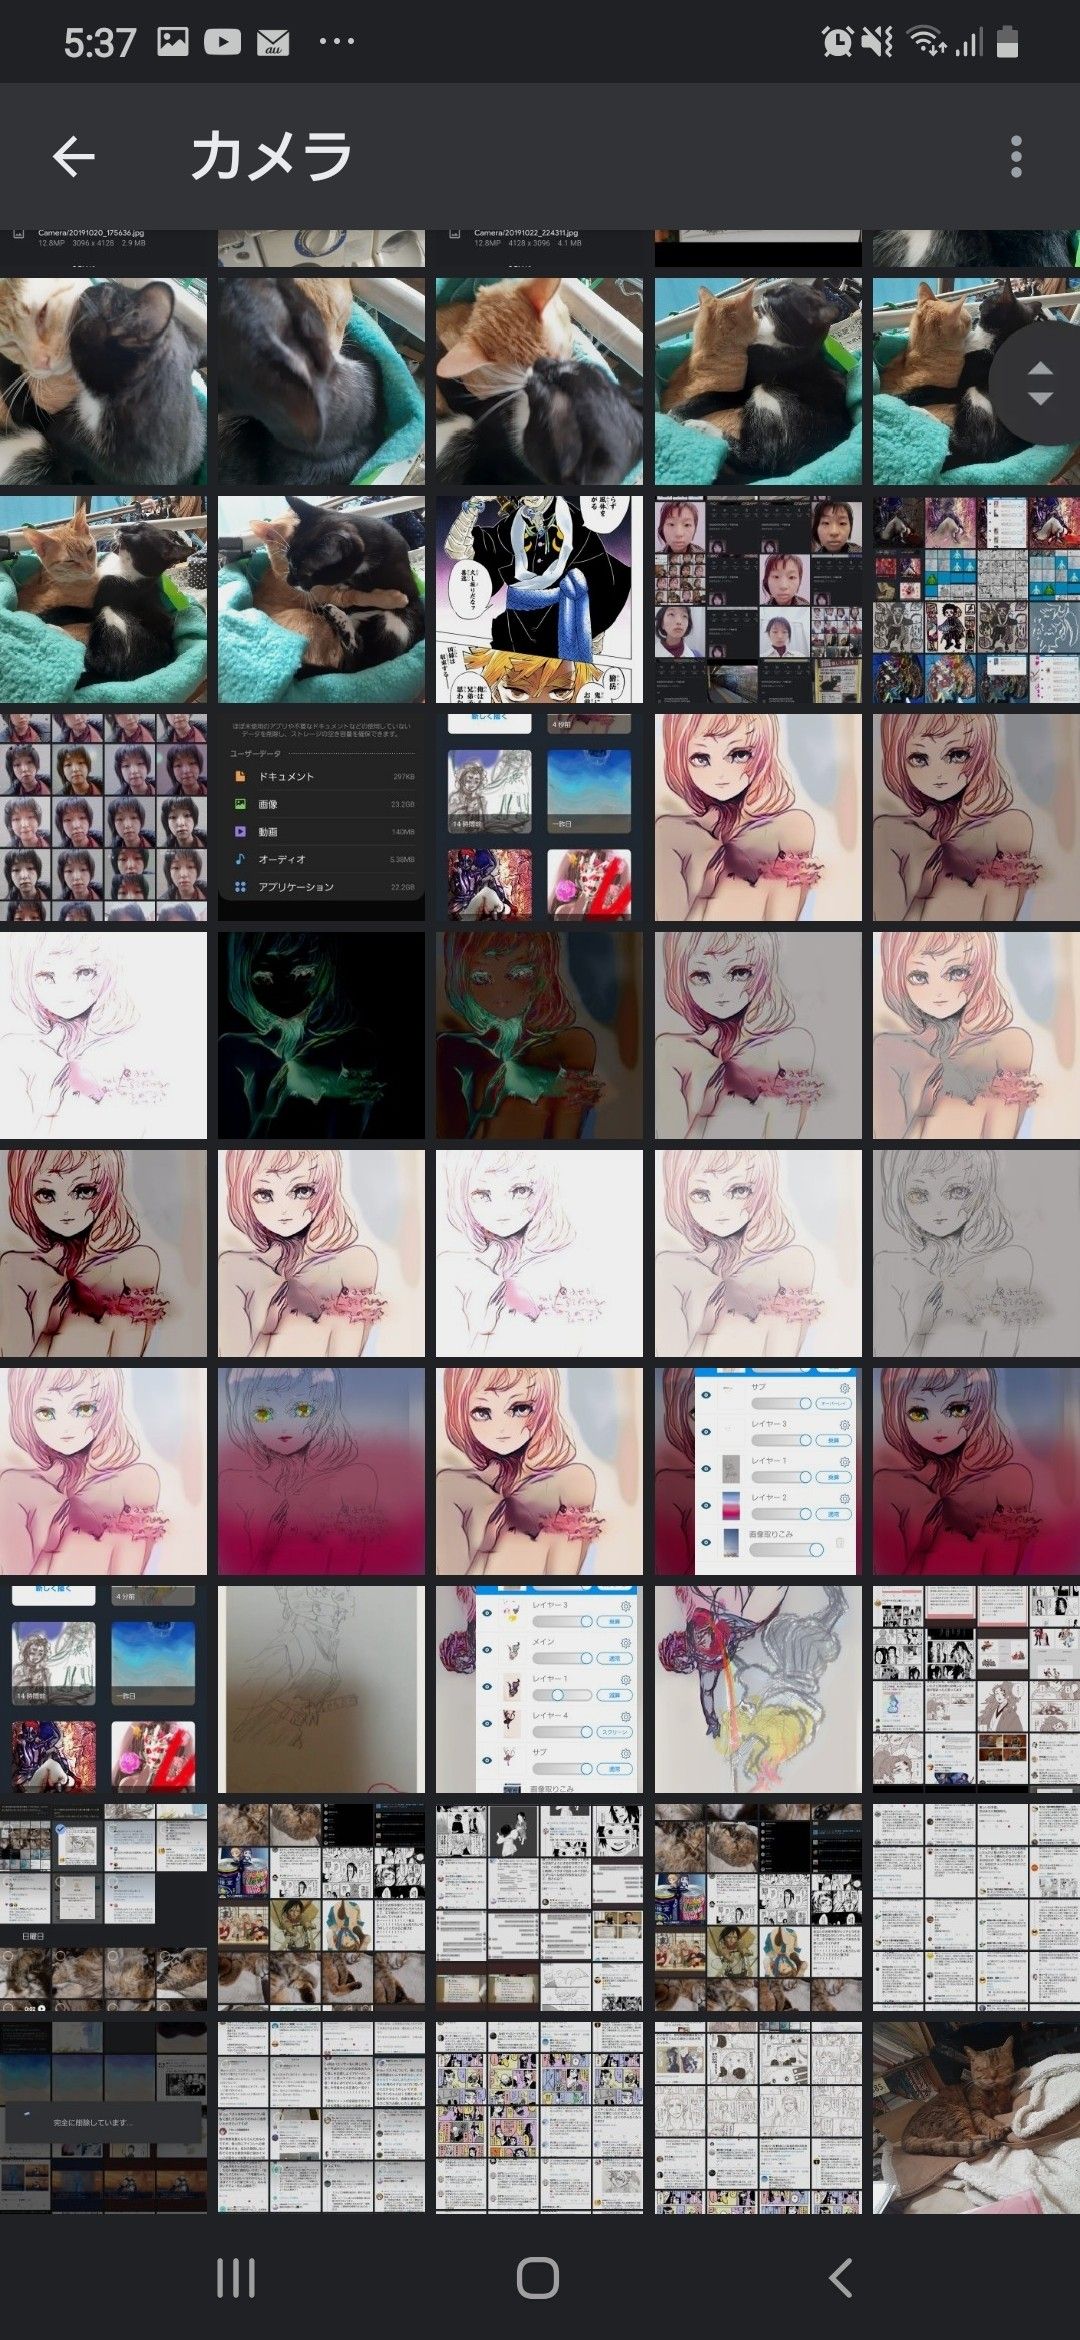This screenshot has height=2340, width=1080.
Task: Open the layer panel screenshot listing レイヤー2
Action: [758, 1471]
